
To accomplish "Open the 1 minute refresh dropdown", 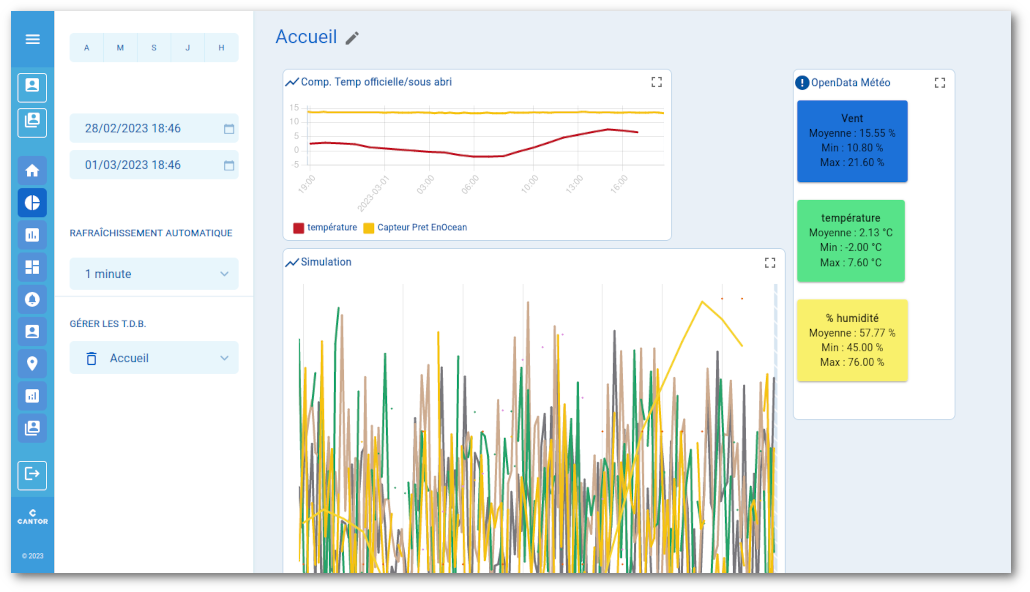I will click(154, 274).
